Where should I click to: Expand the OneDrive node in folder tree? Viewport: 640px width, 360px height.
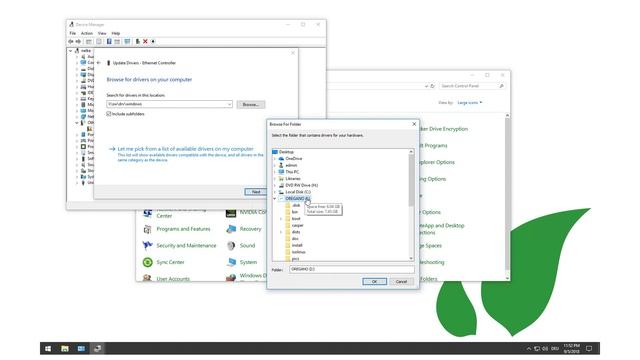point(275,158)
